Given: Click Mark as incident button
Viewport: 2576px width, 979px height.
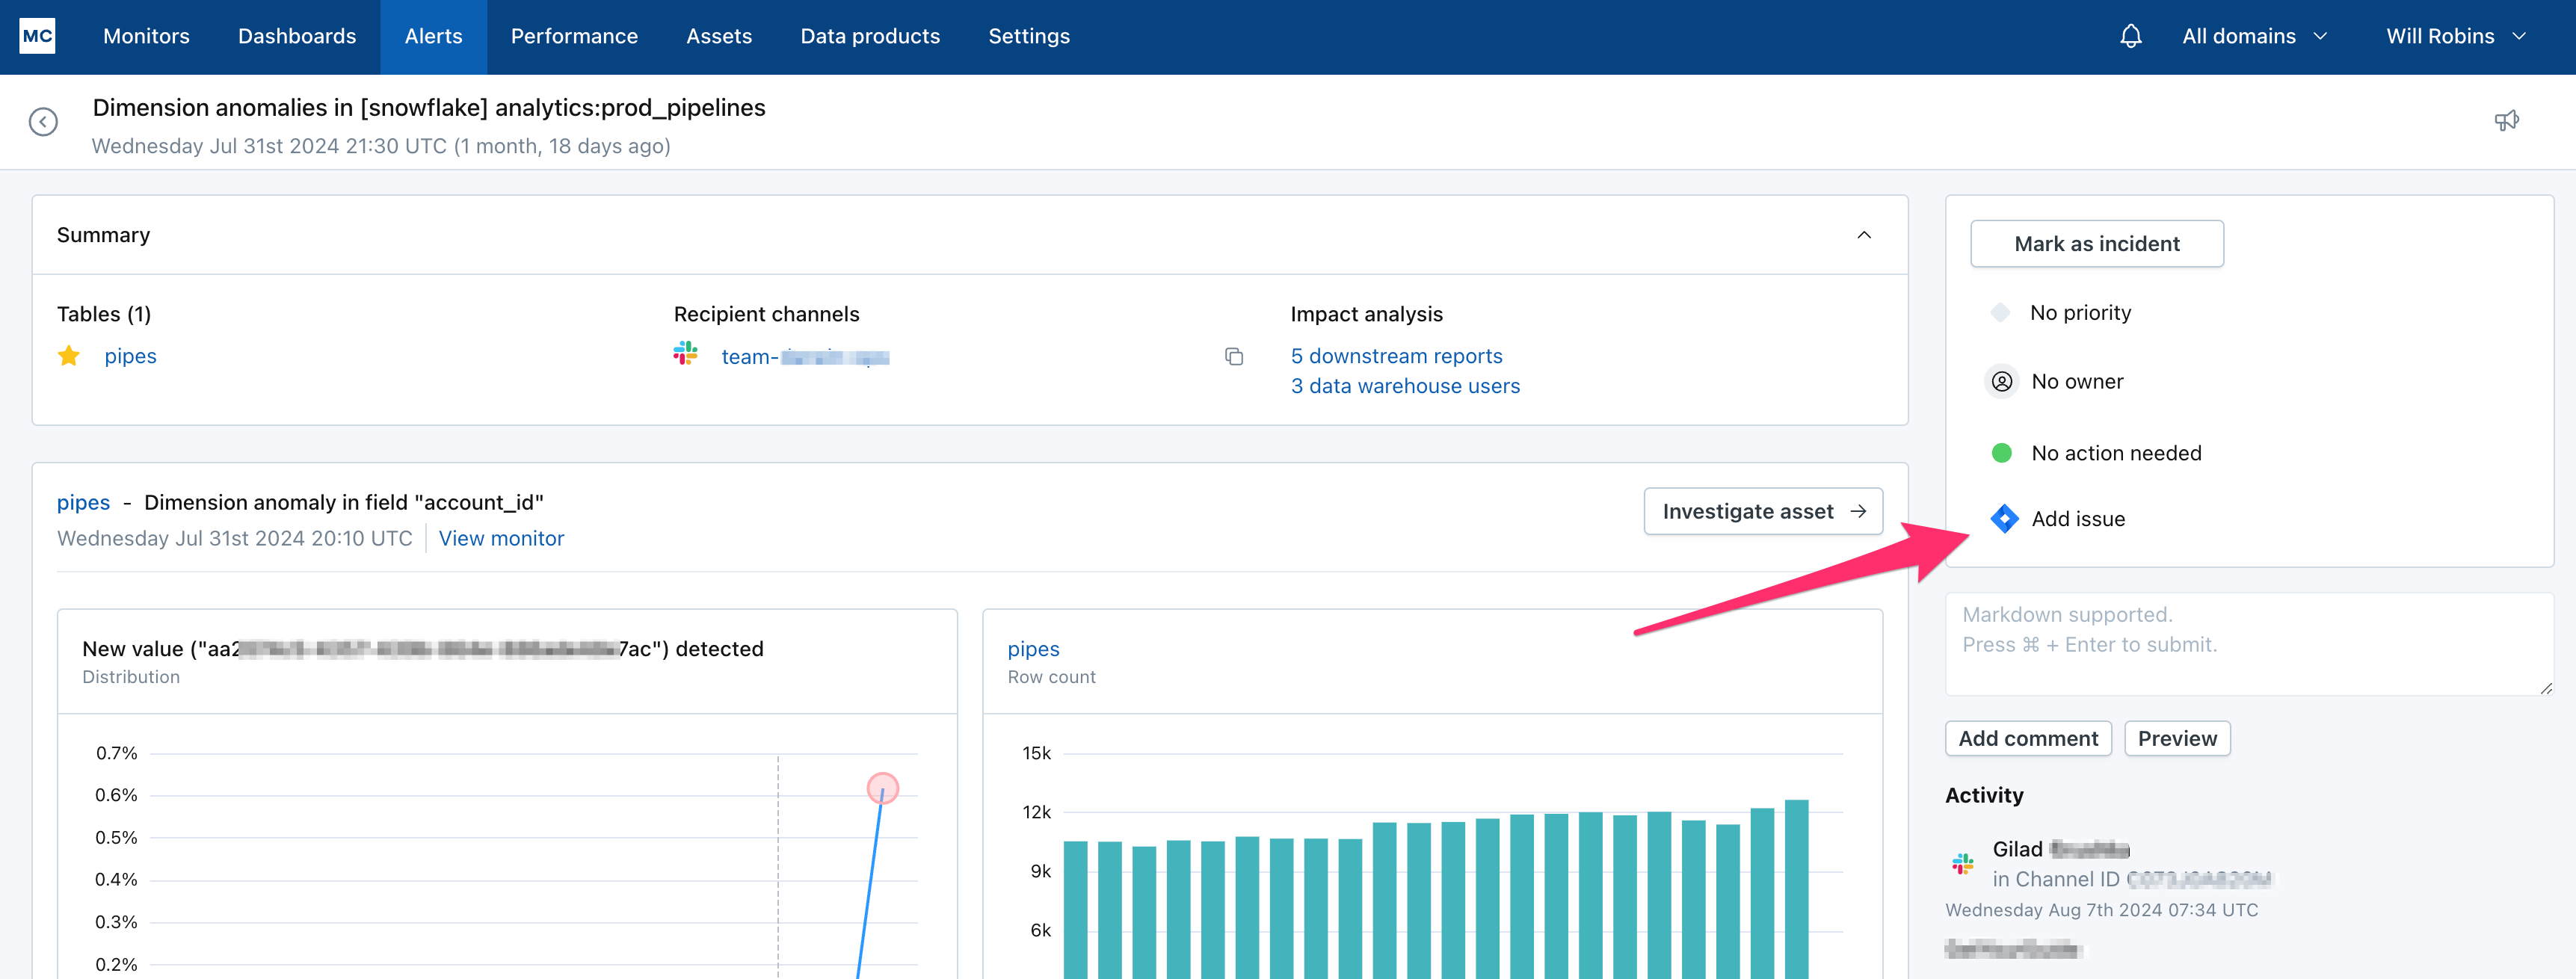Looking at the screenshot, I should [2097, 244].
